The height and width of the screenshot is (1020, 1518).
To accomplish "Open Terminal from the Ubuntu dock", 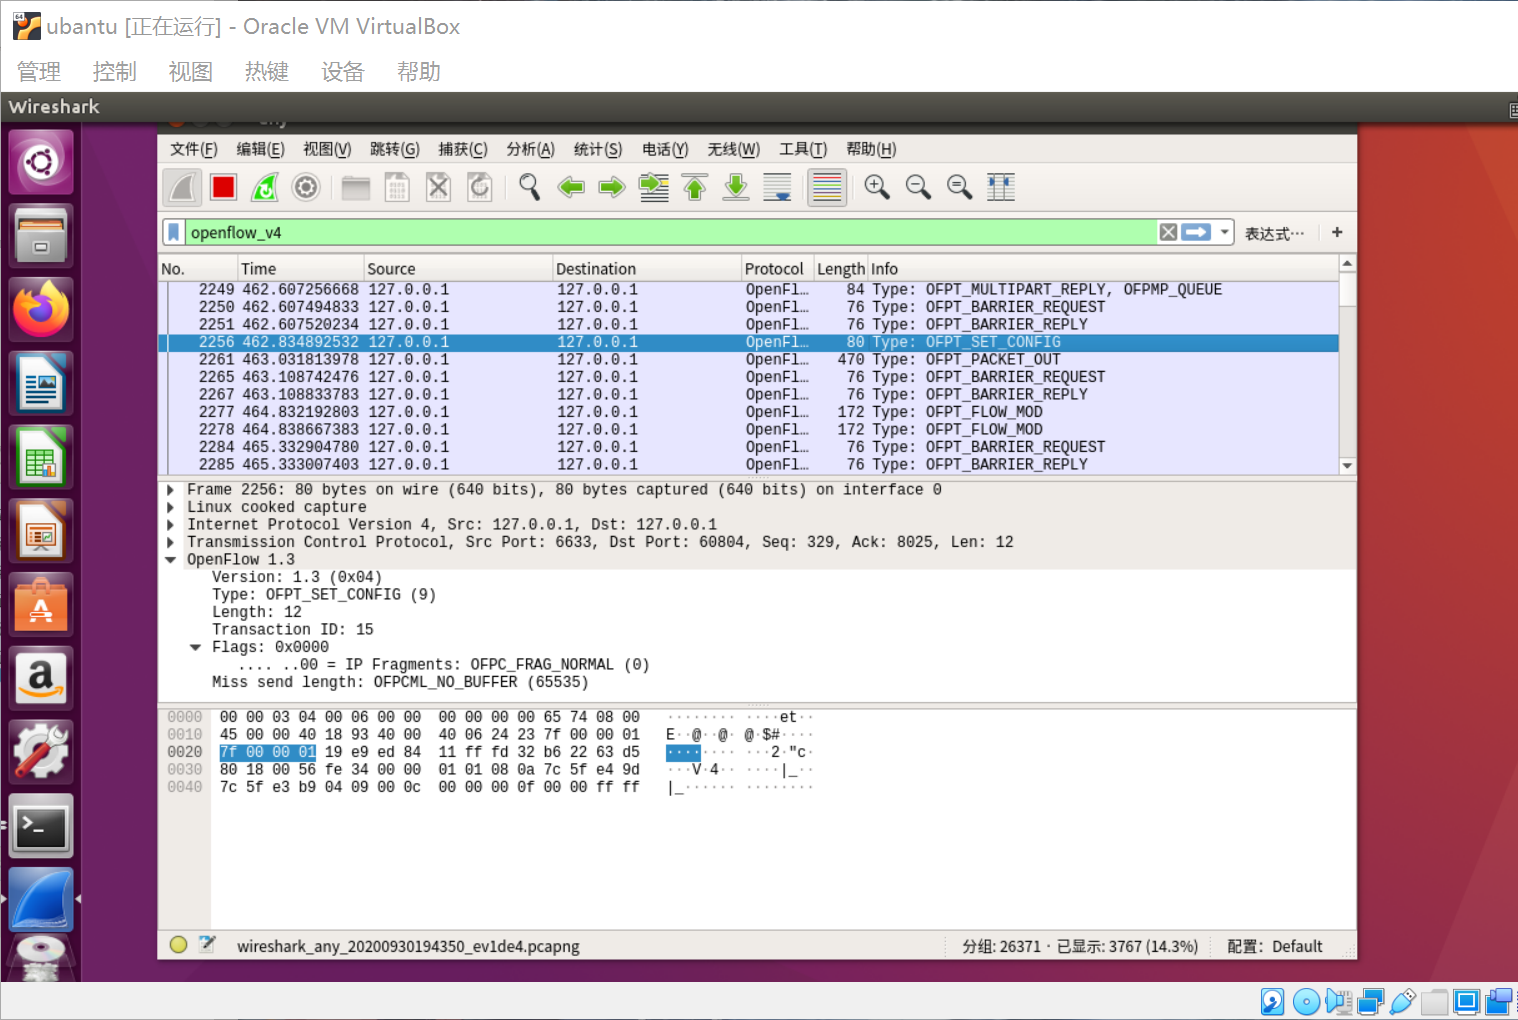I will pos(41,827).
